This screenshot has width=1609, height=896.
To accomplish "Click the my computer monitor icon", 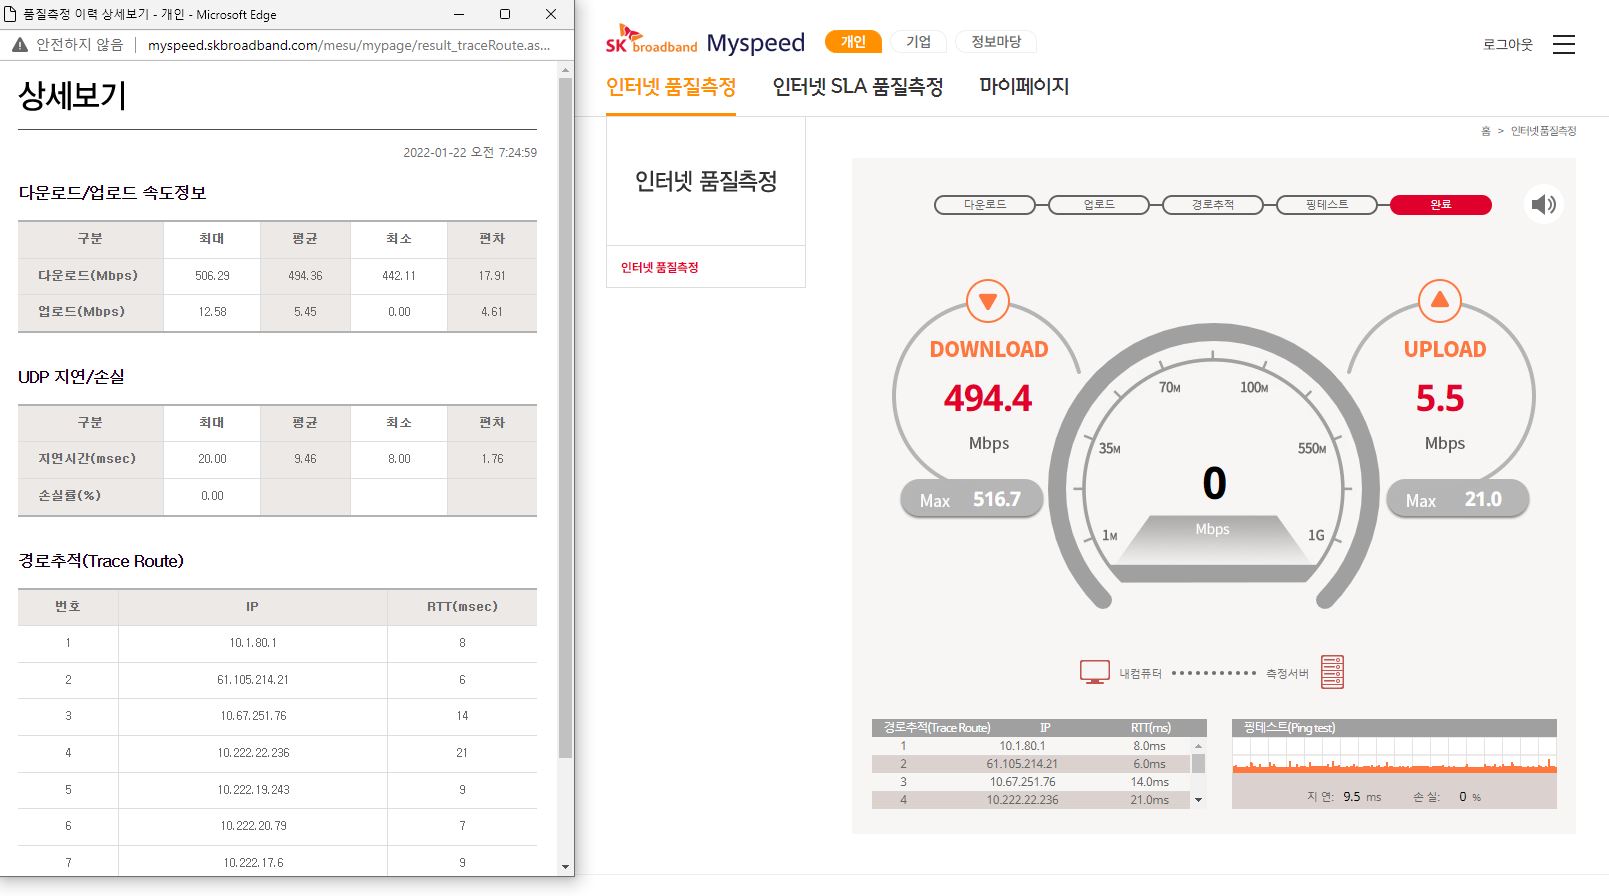I will tap(1094, 672).
